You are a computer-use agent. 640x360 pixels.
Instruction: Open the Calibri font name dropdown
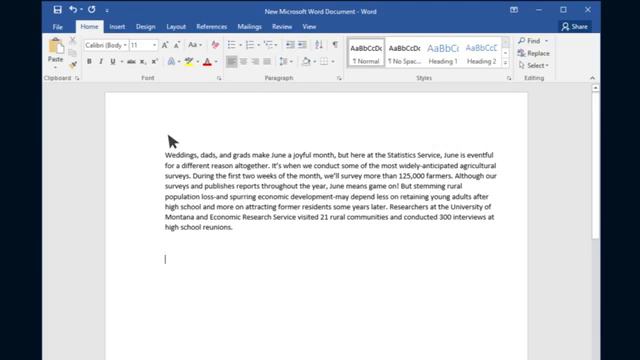(x=125, y=45)
